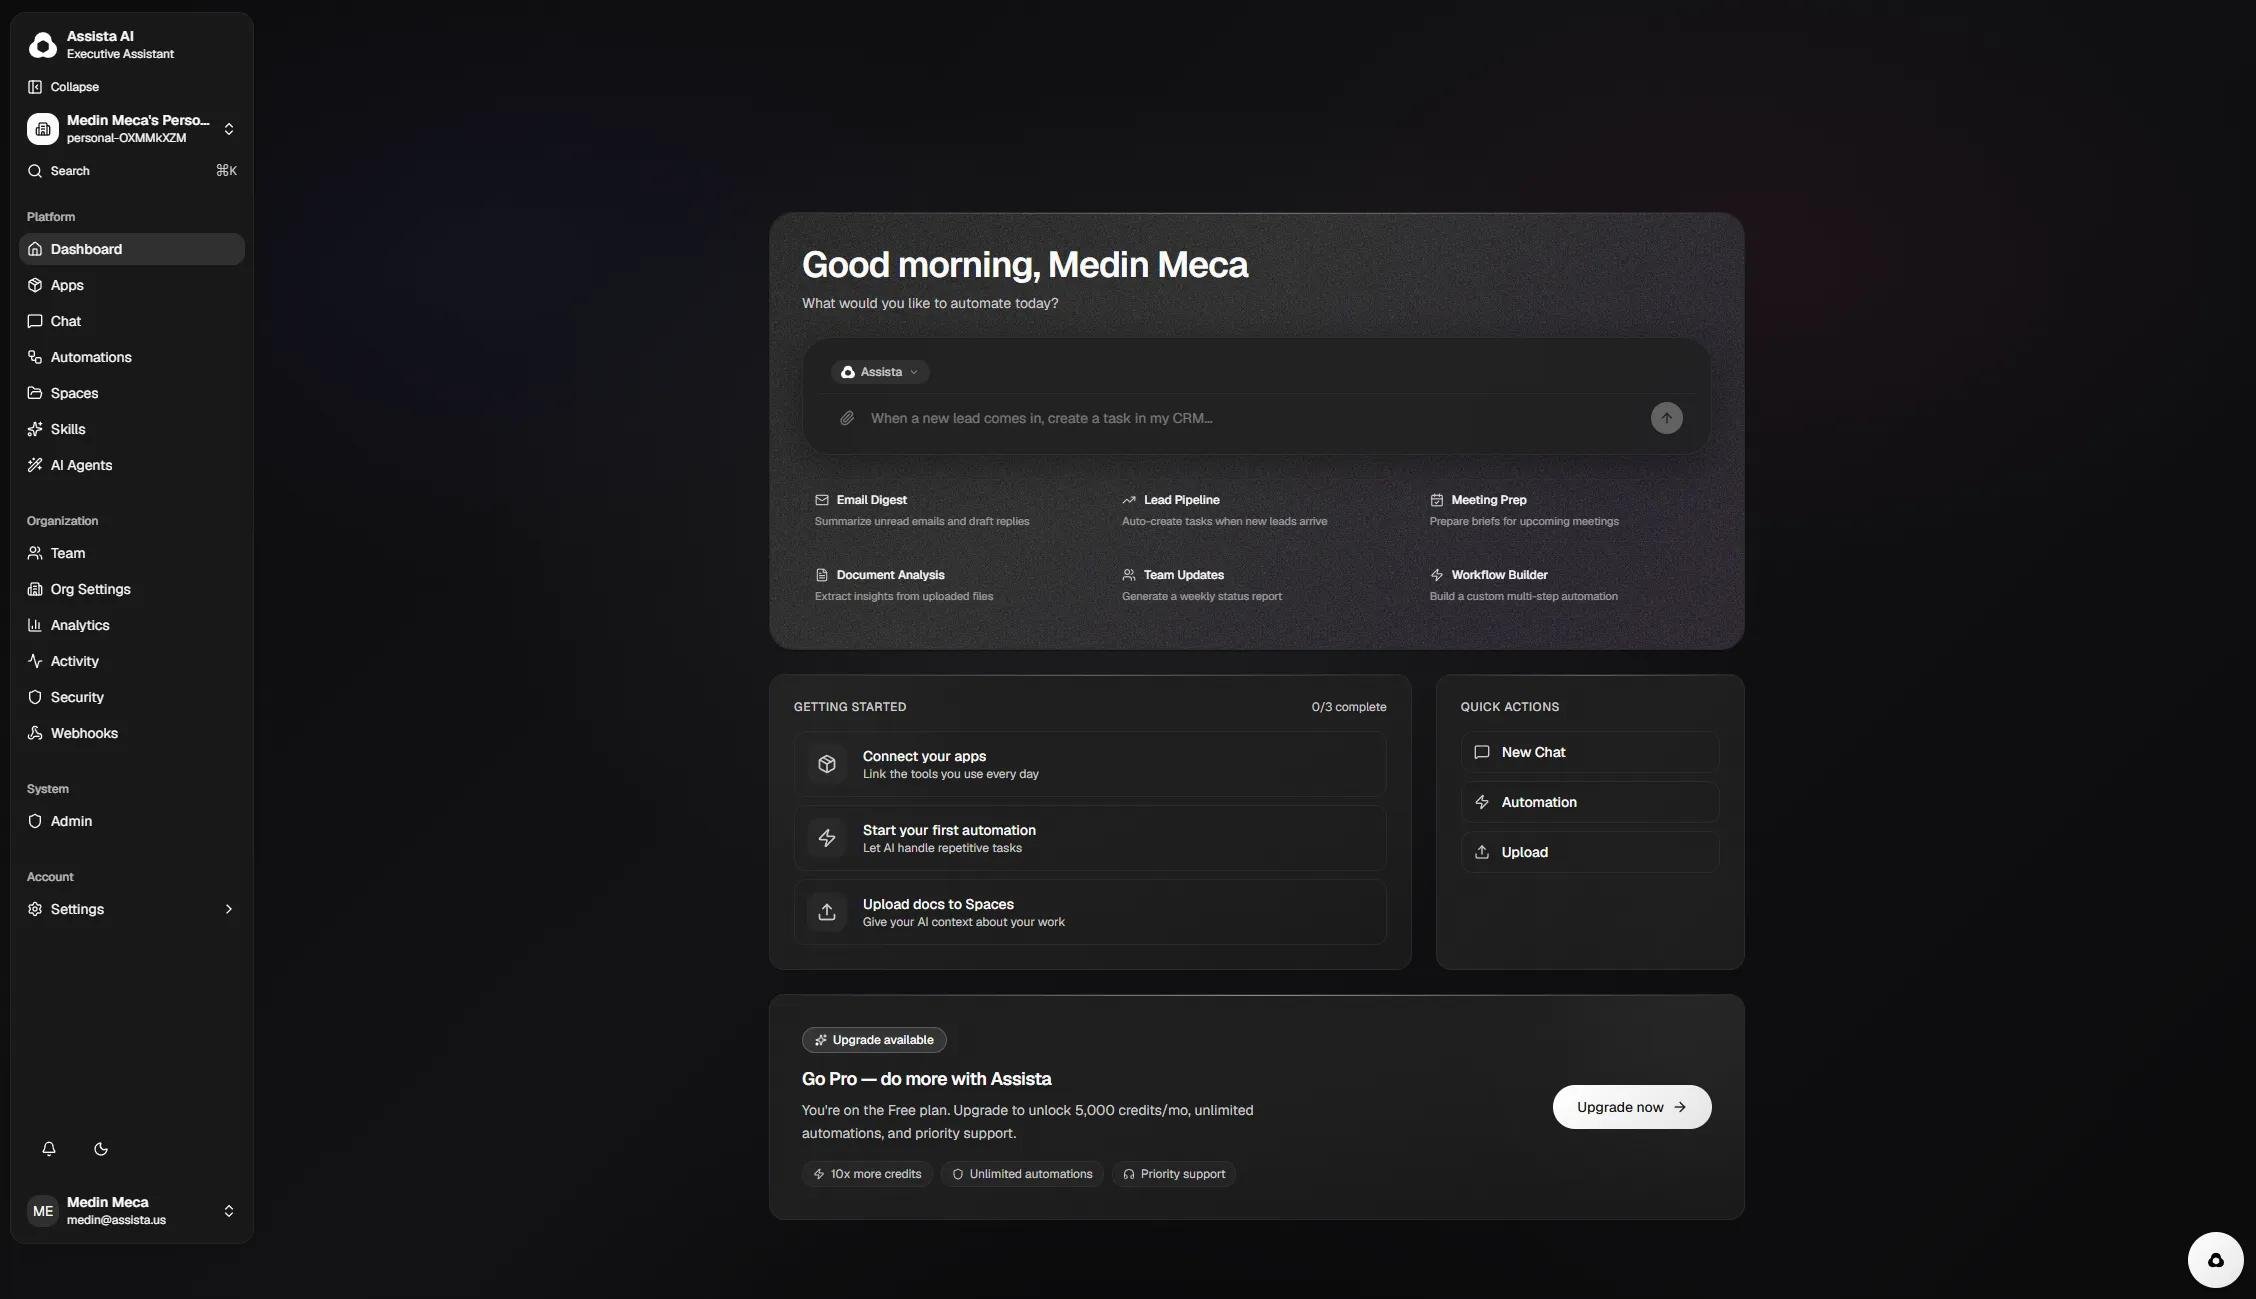Expand the Settings chevron arrow
This screenshot has width=2256, height=1299.
(x=229, y=909)
